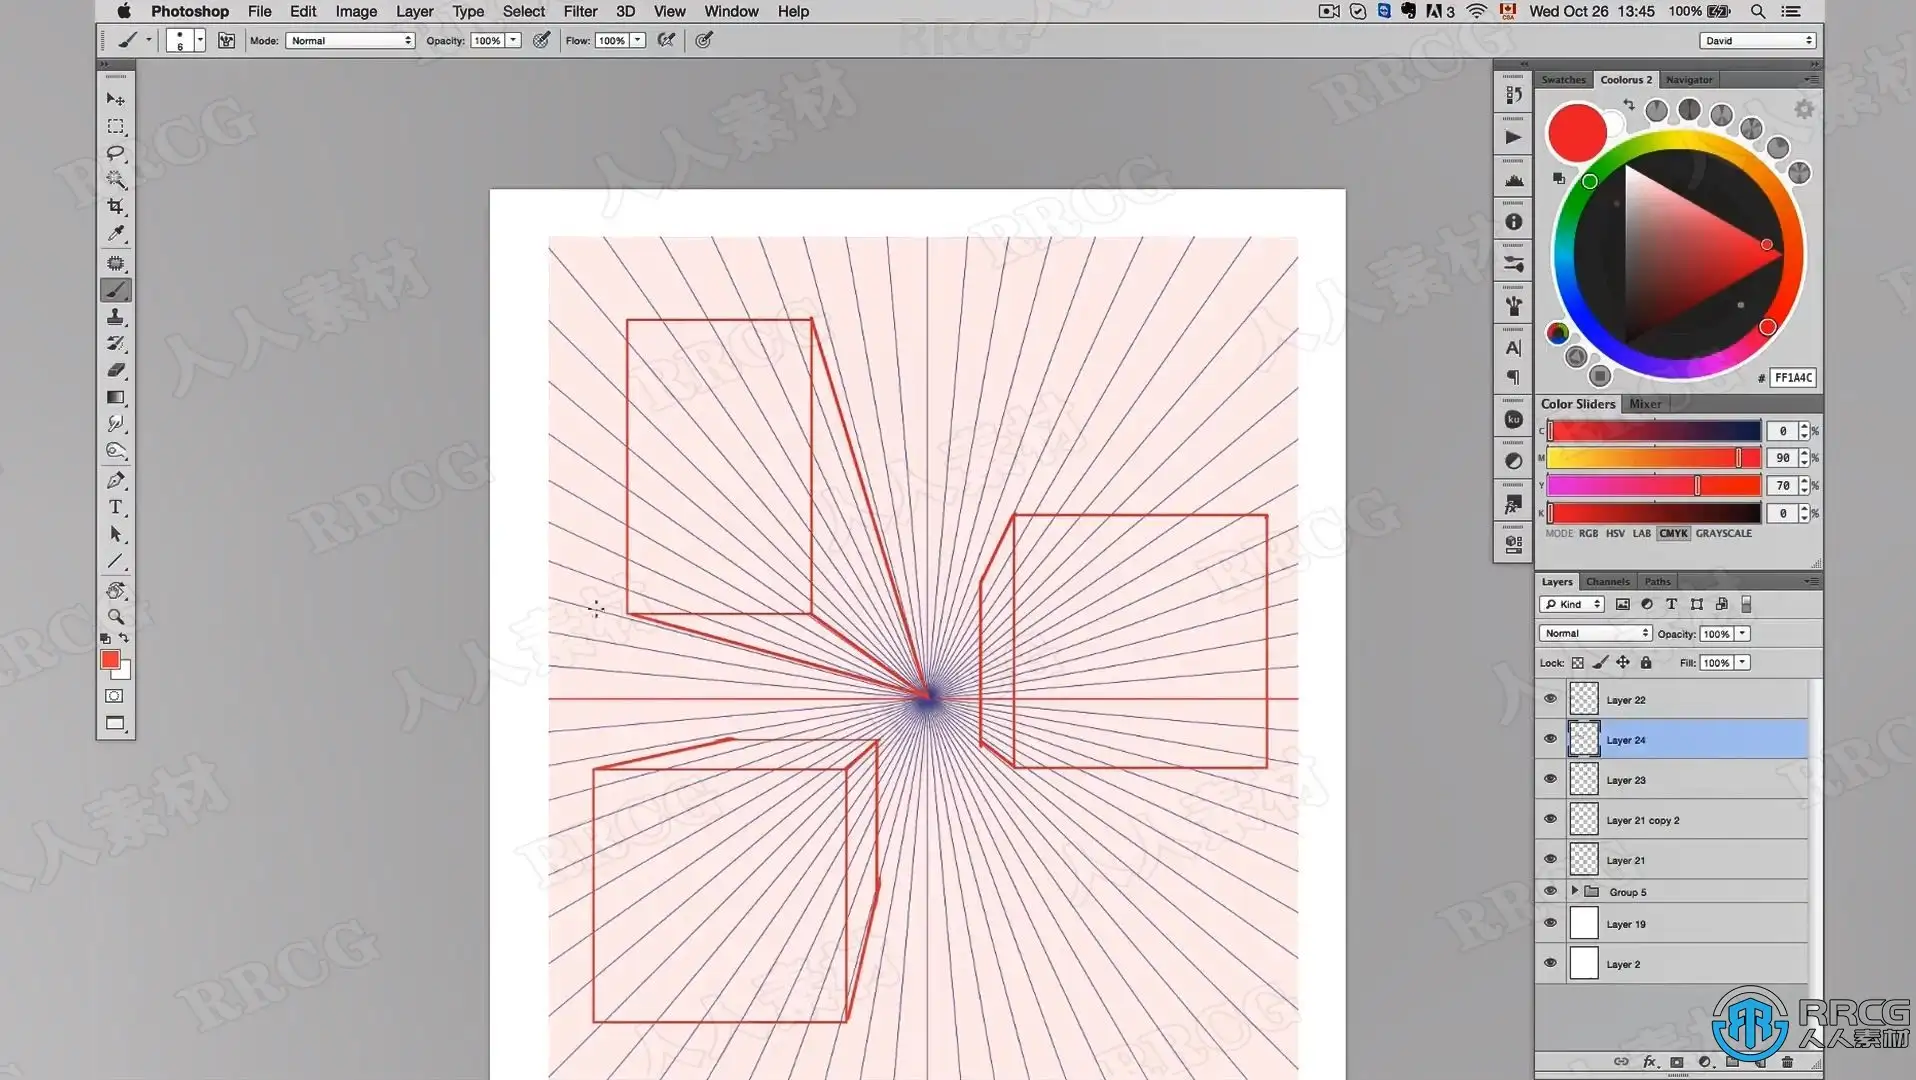Open the layer blend mode dropdown
This screenshot has height=1080, width=1916.
point(1595,633)
